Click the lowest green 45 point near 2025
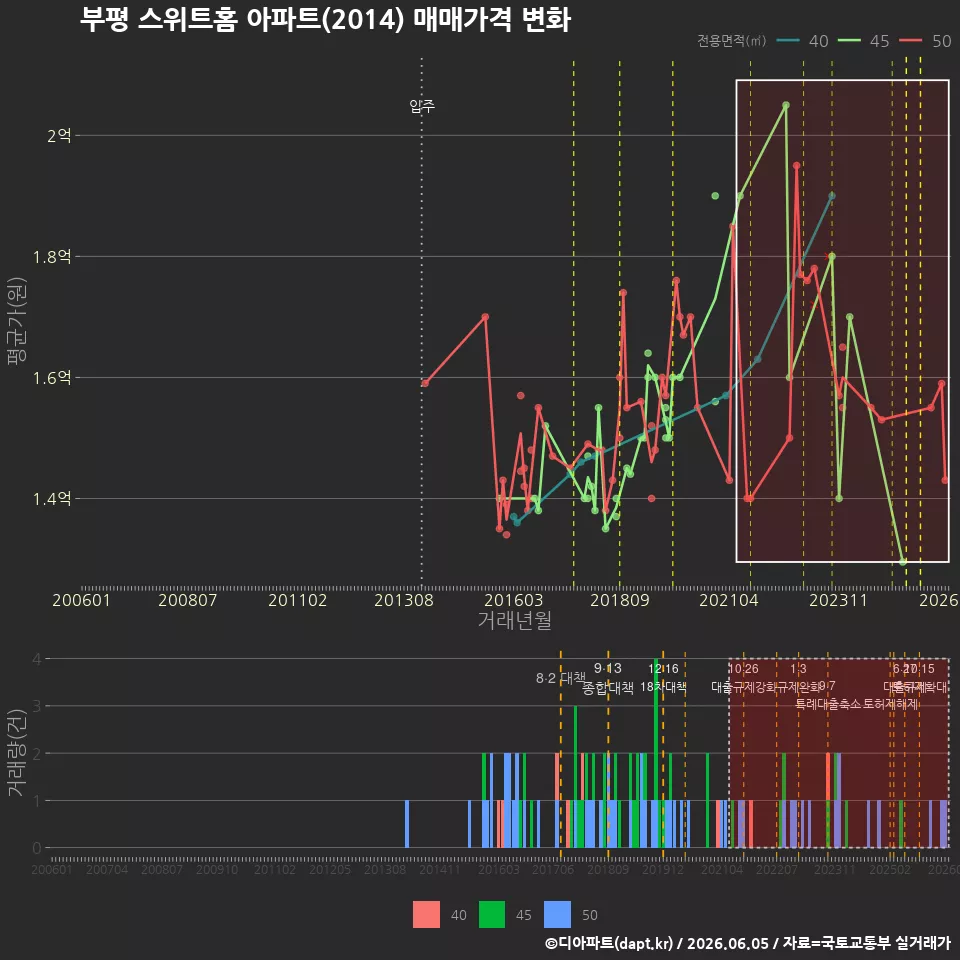960x960 pixels. coord(902,561)
